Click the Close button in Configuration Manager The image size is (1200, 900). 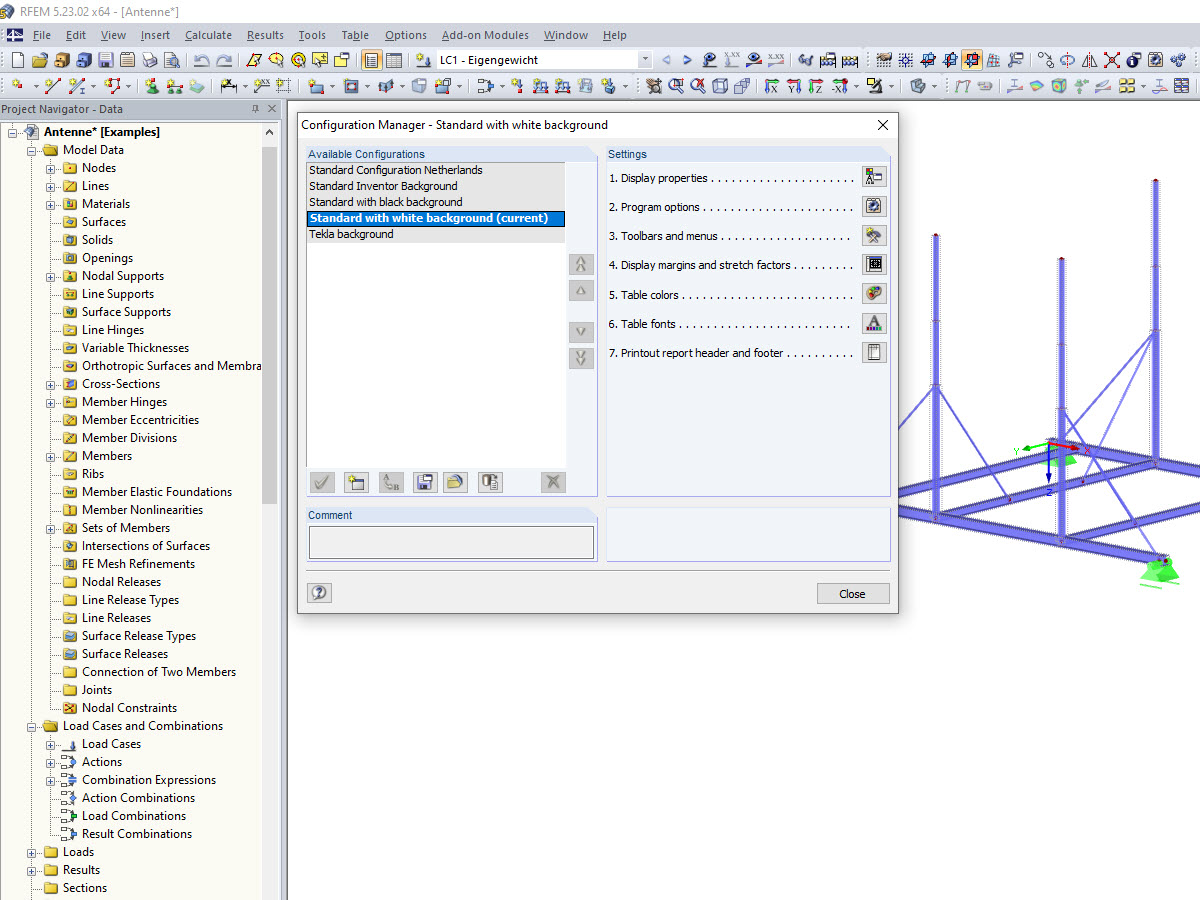point(852,593)
